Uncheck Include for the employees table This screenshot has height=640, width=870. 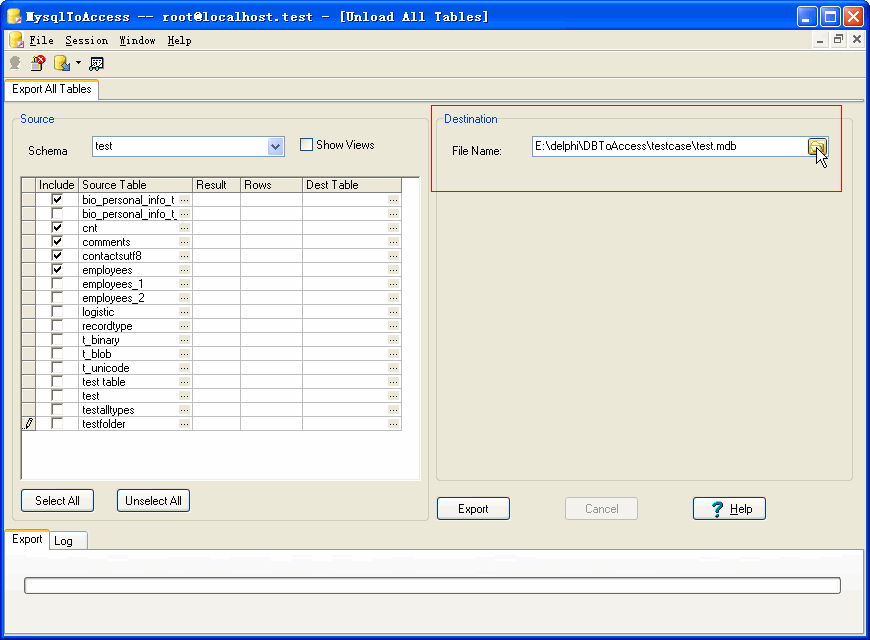pos(57,270)
